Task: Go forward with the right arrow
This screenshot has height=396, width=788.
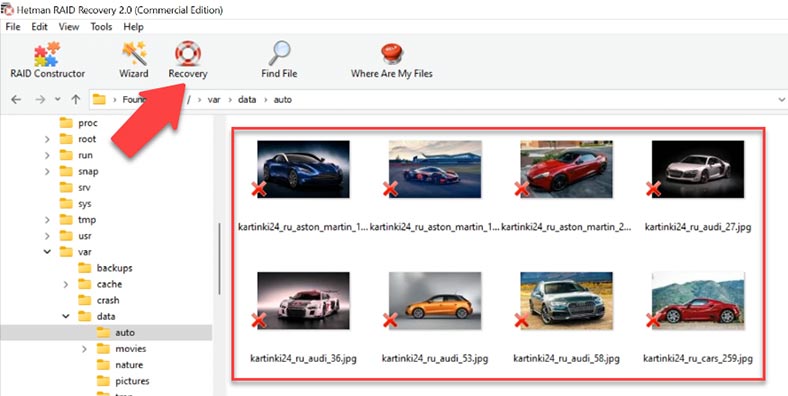Action: pyautogui.click(x=41, y=100)
